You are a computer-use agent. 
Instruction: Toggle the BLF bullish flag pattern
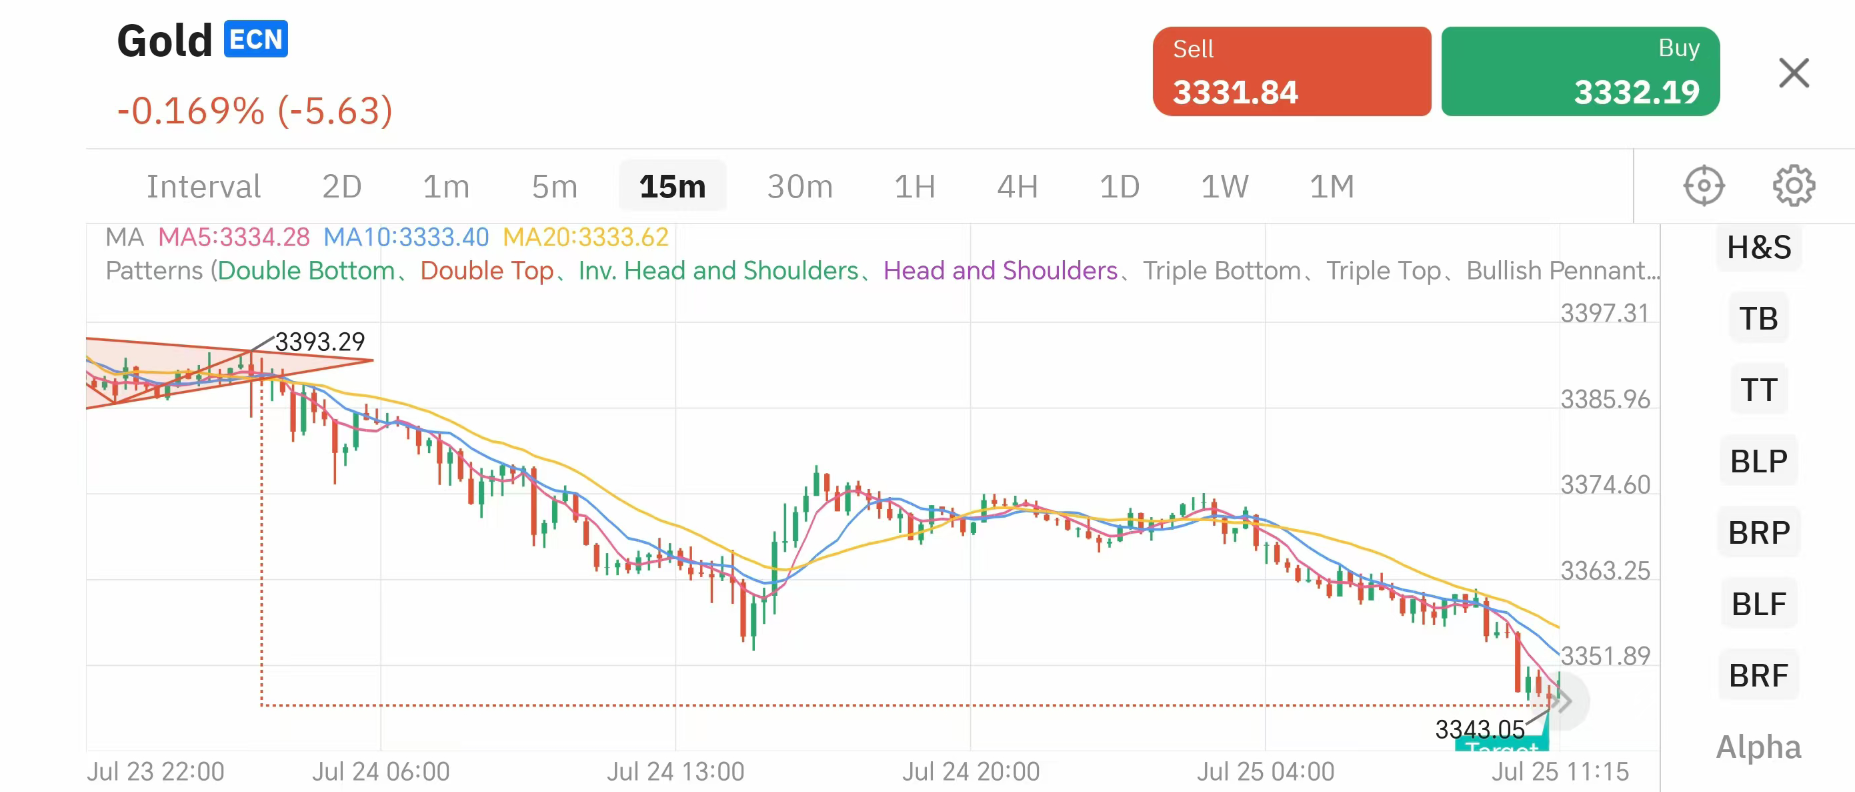pyautogui.click(x=1758, y=604)
